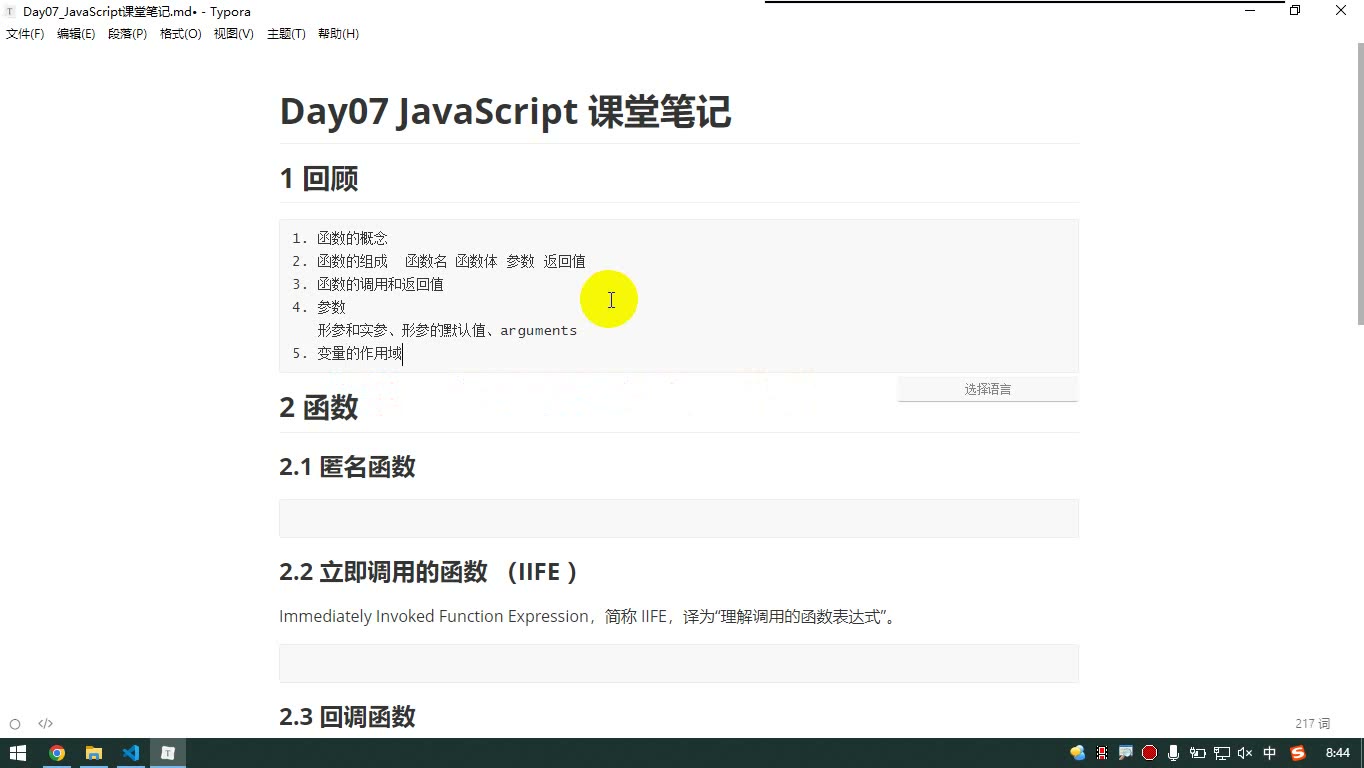
Task: Open the 编辑(E) menu
Action: tap(76, 34)
